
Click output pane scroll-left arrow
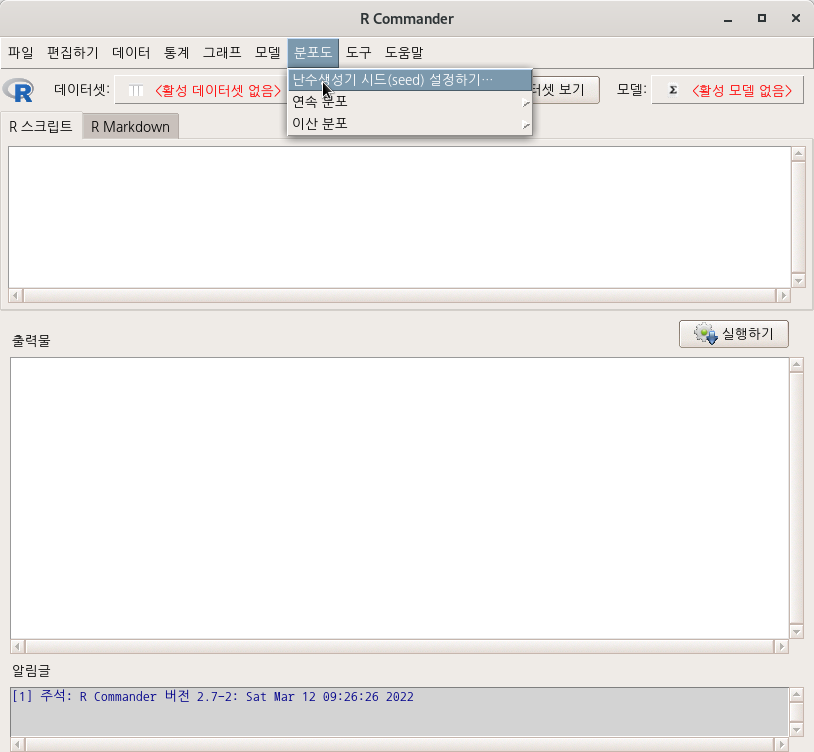point(17,646)
